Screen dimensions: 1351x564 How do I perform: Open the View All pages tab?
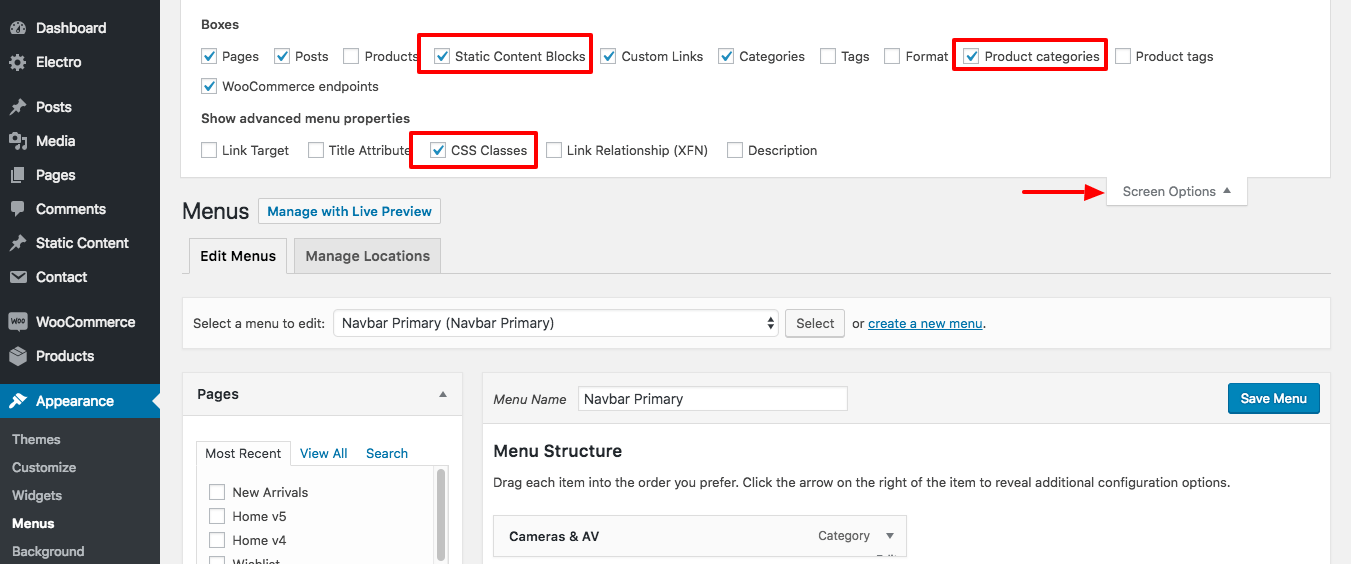point(323,453)
